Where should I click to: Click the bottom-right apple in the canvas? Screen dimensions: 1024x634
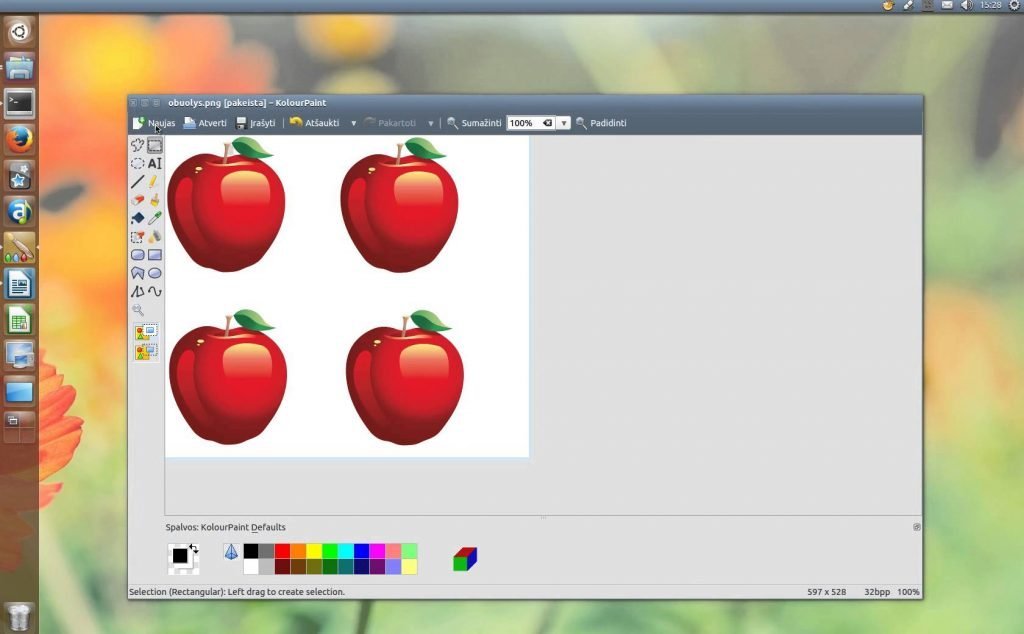tap(405, 379)
